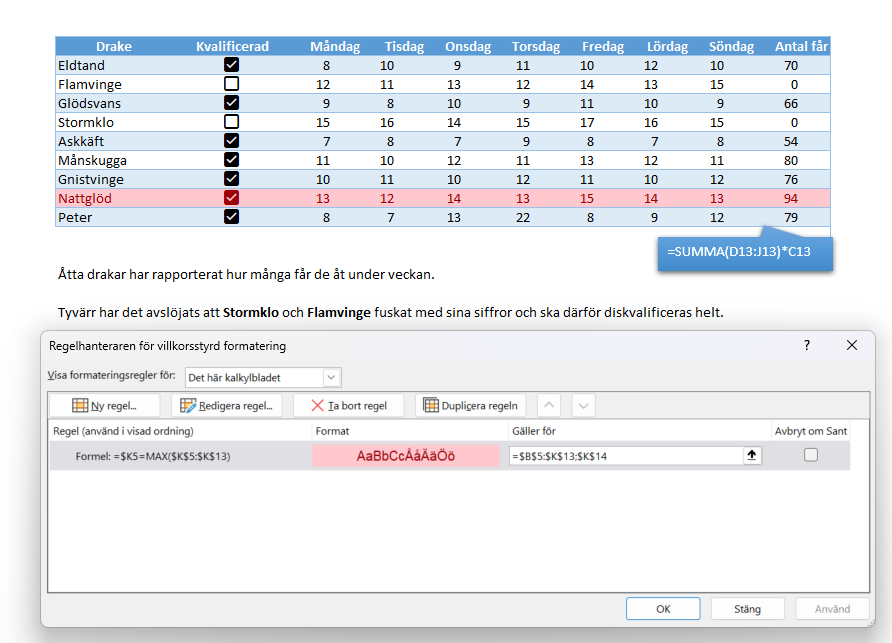Screen dimensions: 892x643
Task: Select the rule Formel: =$K5=MAX($K$5:$K$13)
Action: pyautogui.click(x=153, y=456)
